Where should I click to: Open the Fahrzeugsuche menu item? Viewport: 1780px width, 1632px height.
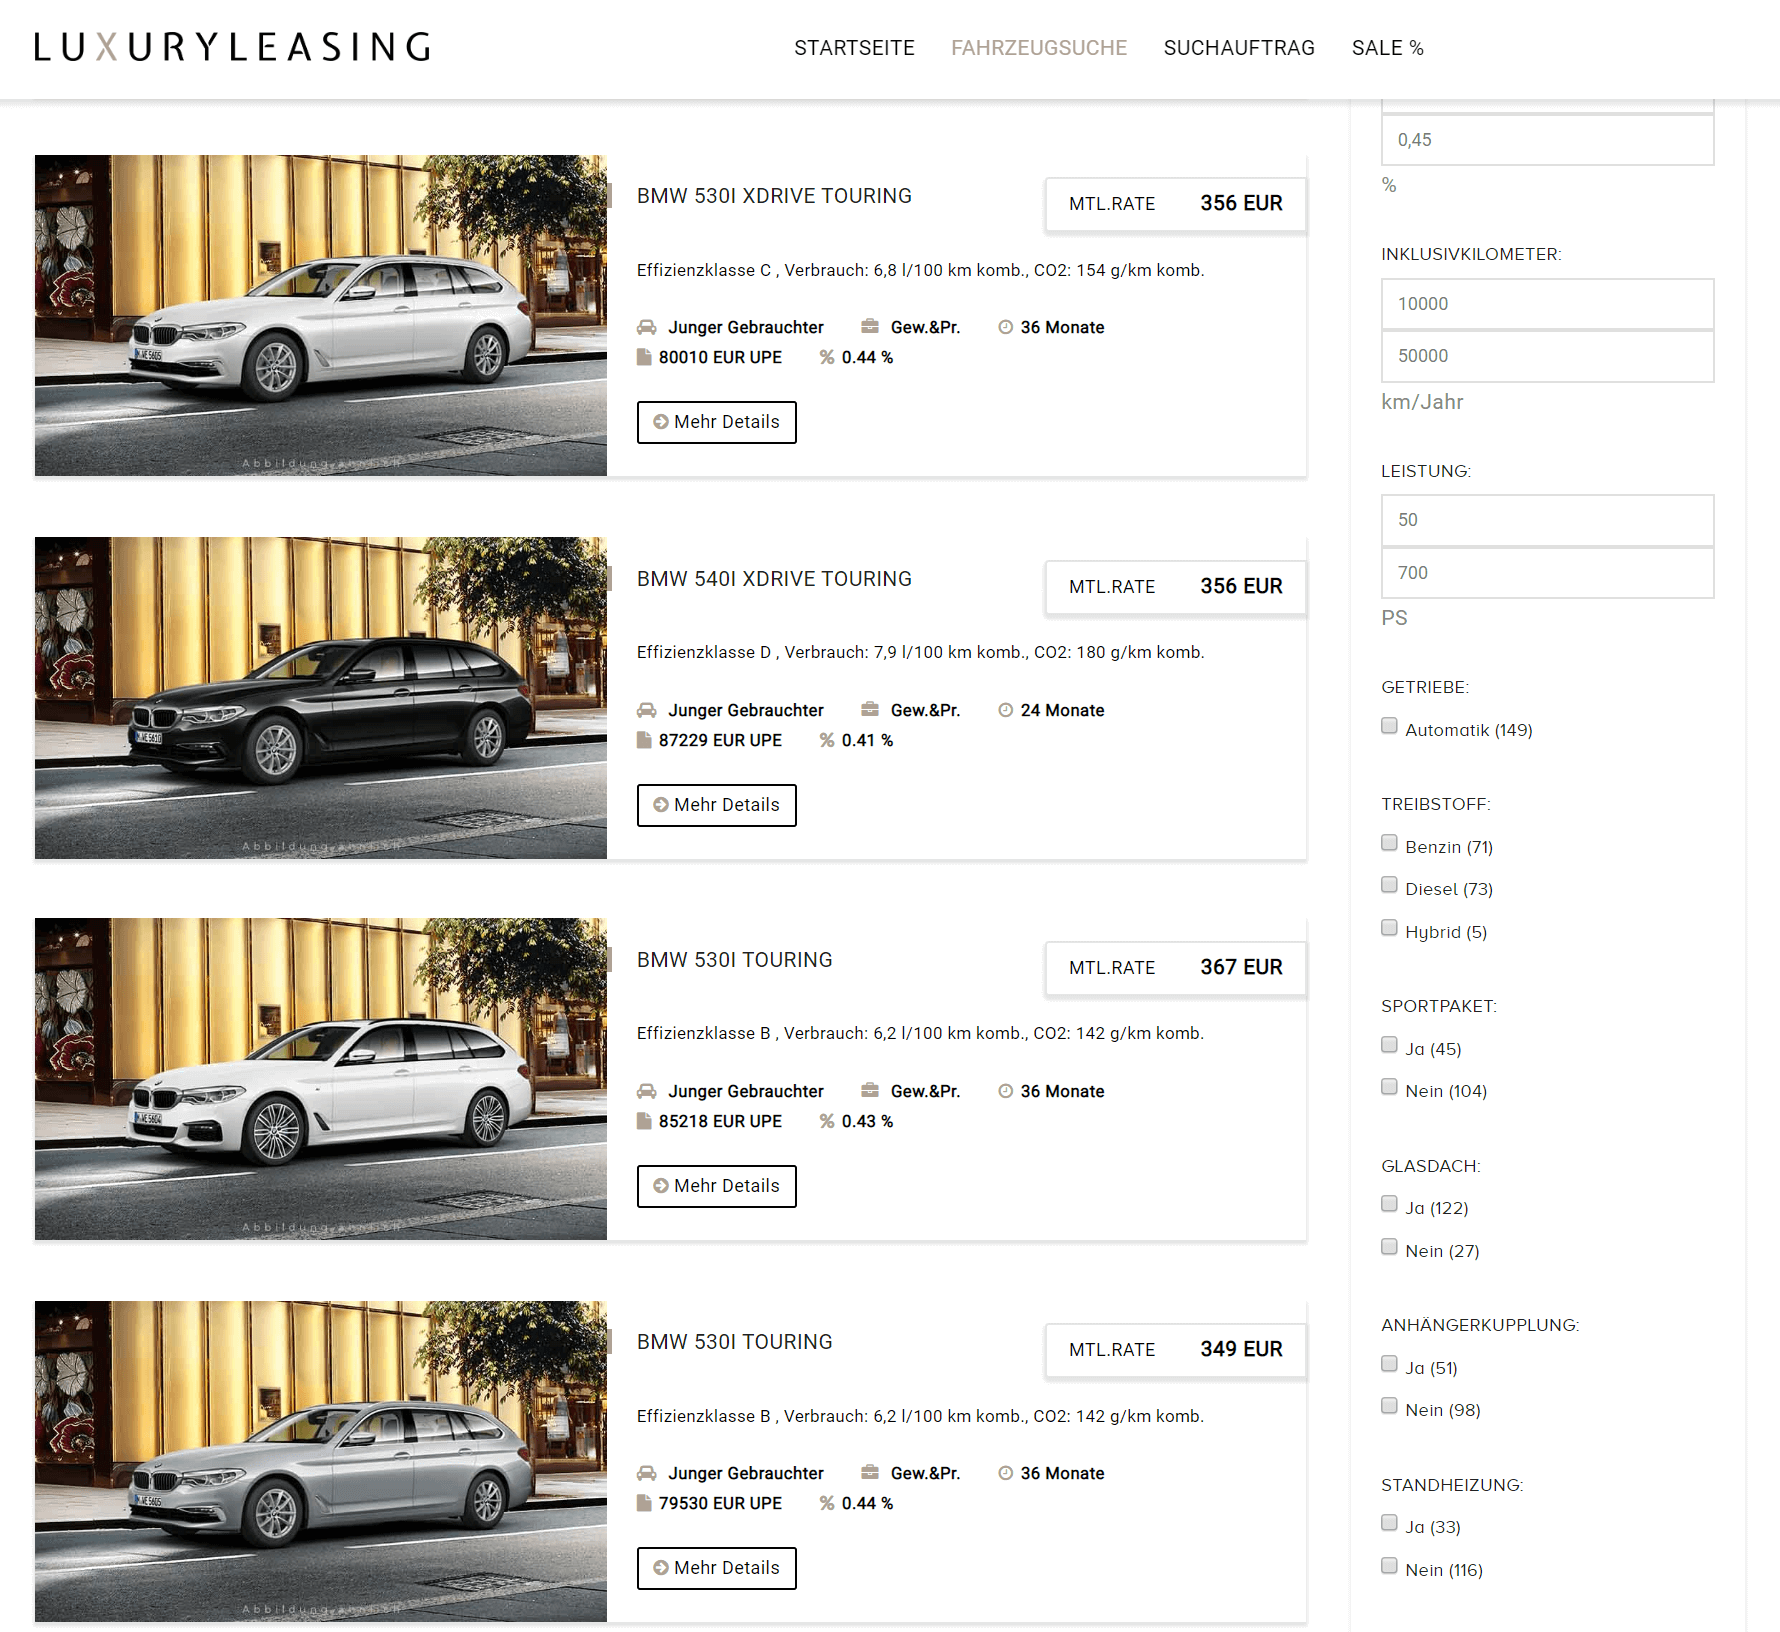[x=1039, y=48]
